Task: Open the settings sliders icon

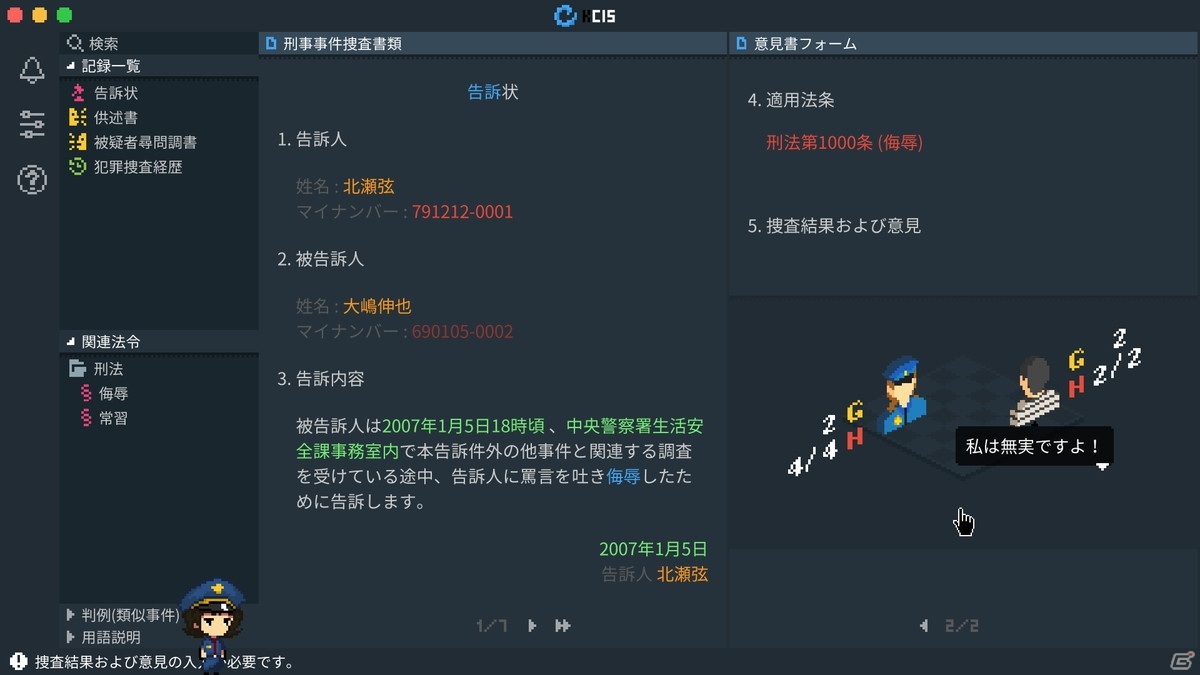Action: click(x=32, y=125)
